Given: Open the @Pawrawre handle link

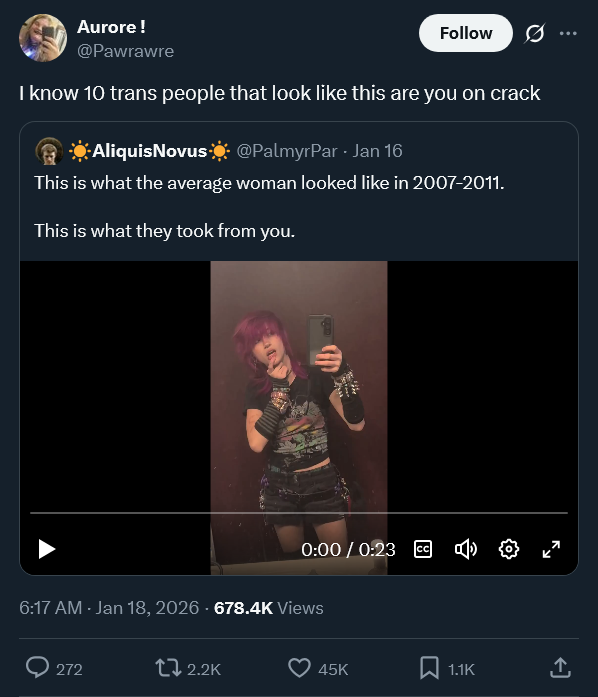Looking at the screenshot, I should (x=125, y=51).
